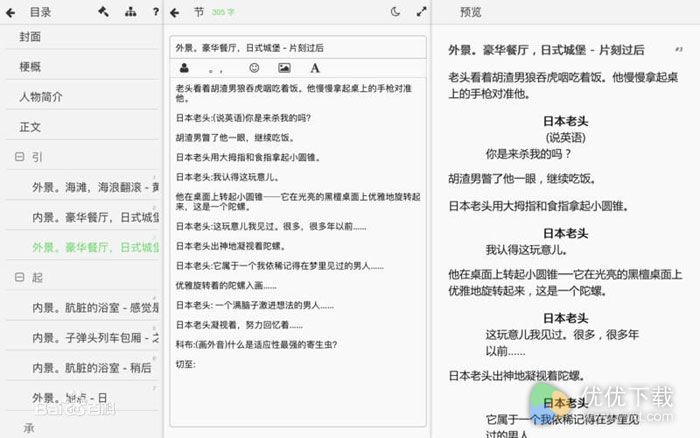Insert a picture with the image icon
700x438 pixels.
284,68
